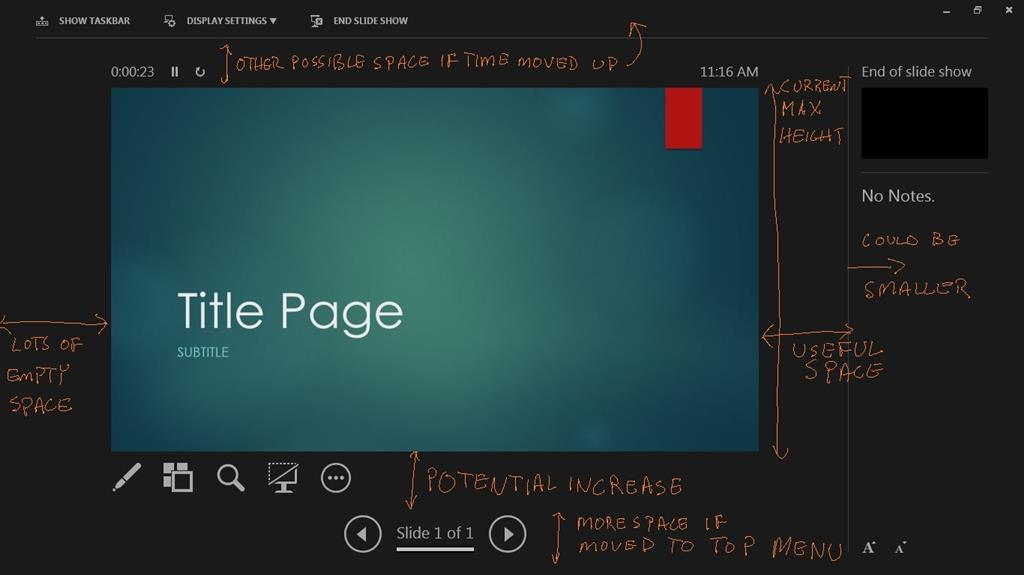This screenshot has height=575, width=1024.
Task: Minimize the presenter view window
Action: [x=946, y=10]
